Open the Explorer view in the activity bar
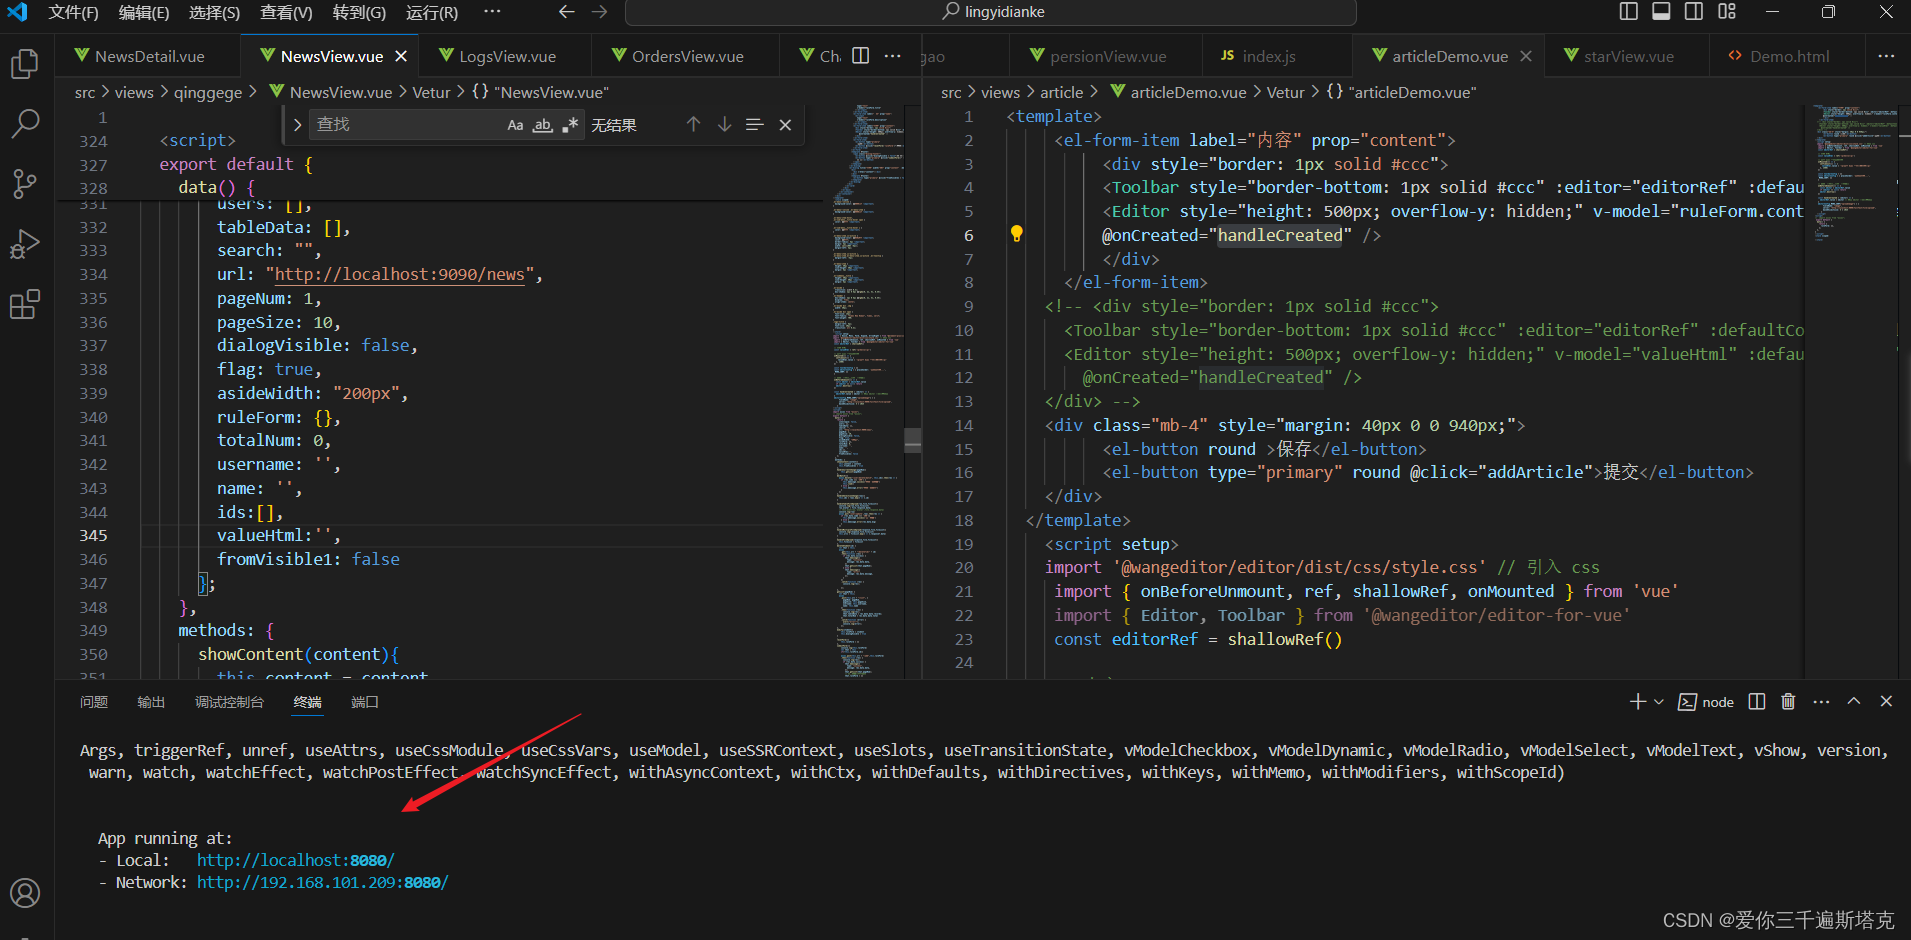1911x940 pixels. point(25,63)
